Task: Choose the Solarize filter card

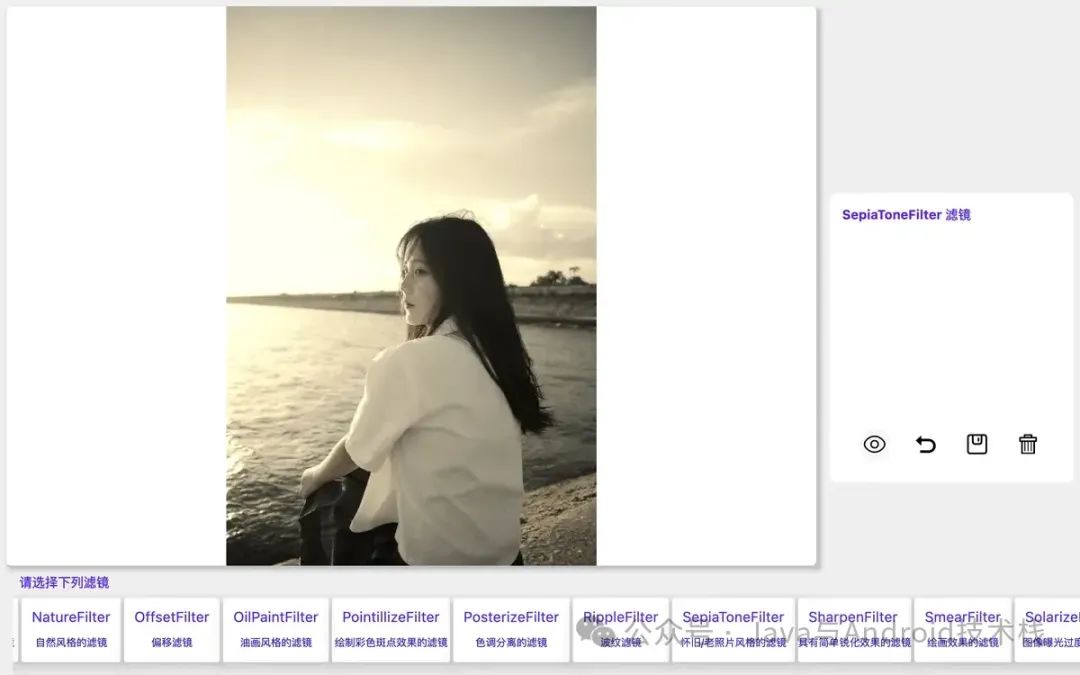Action: (x=1047, y=630)
